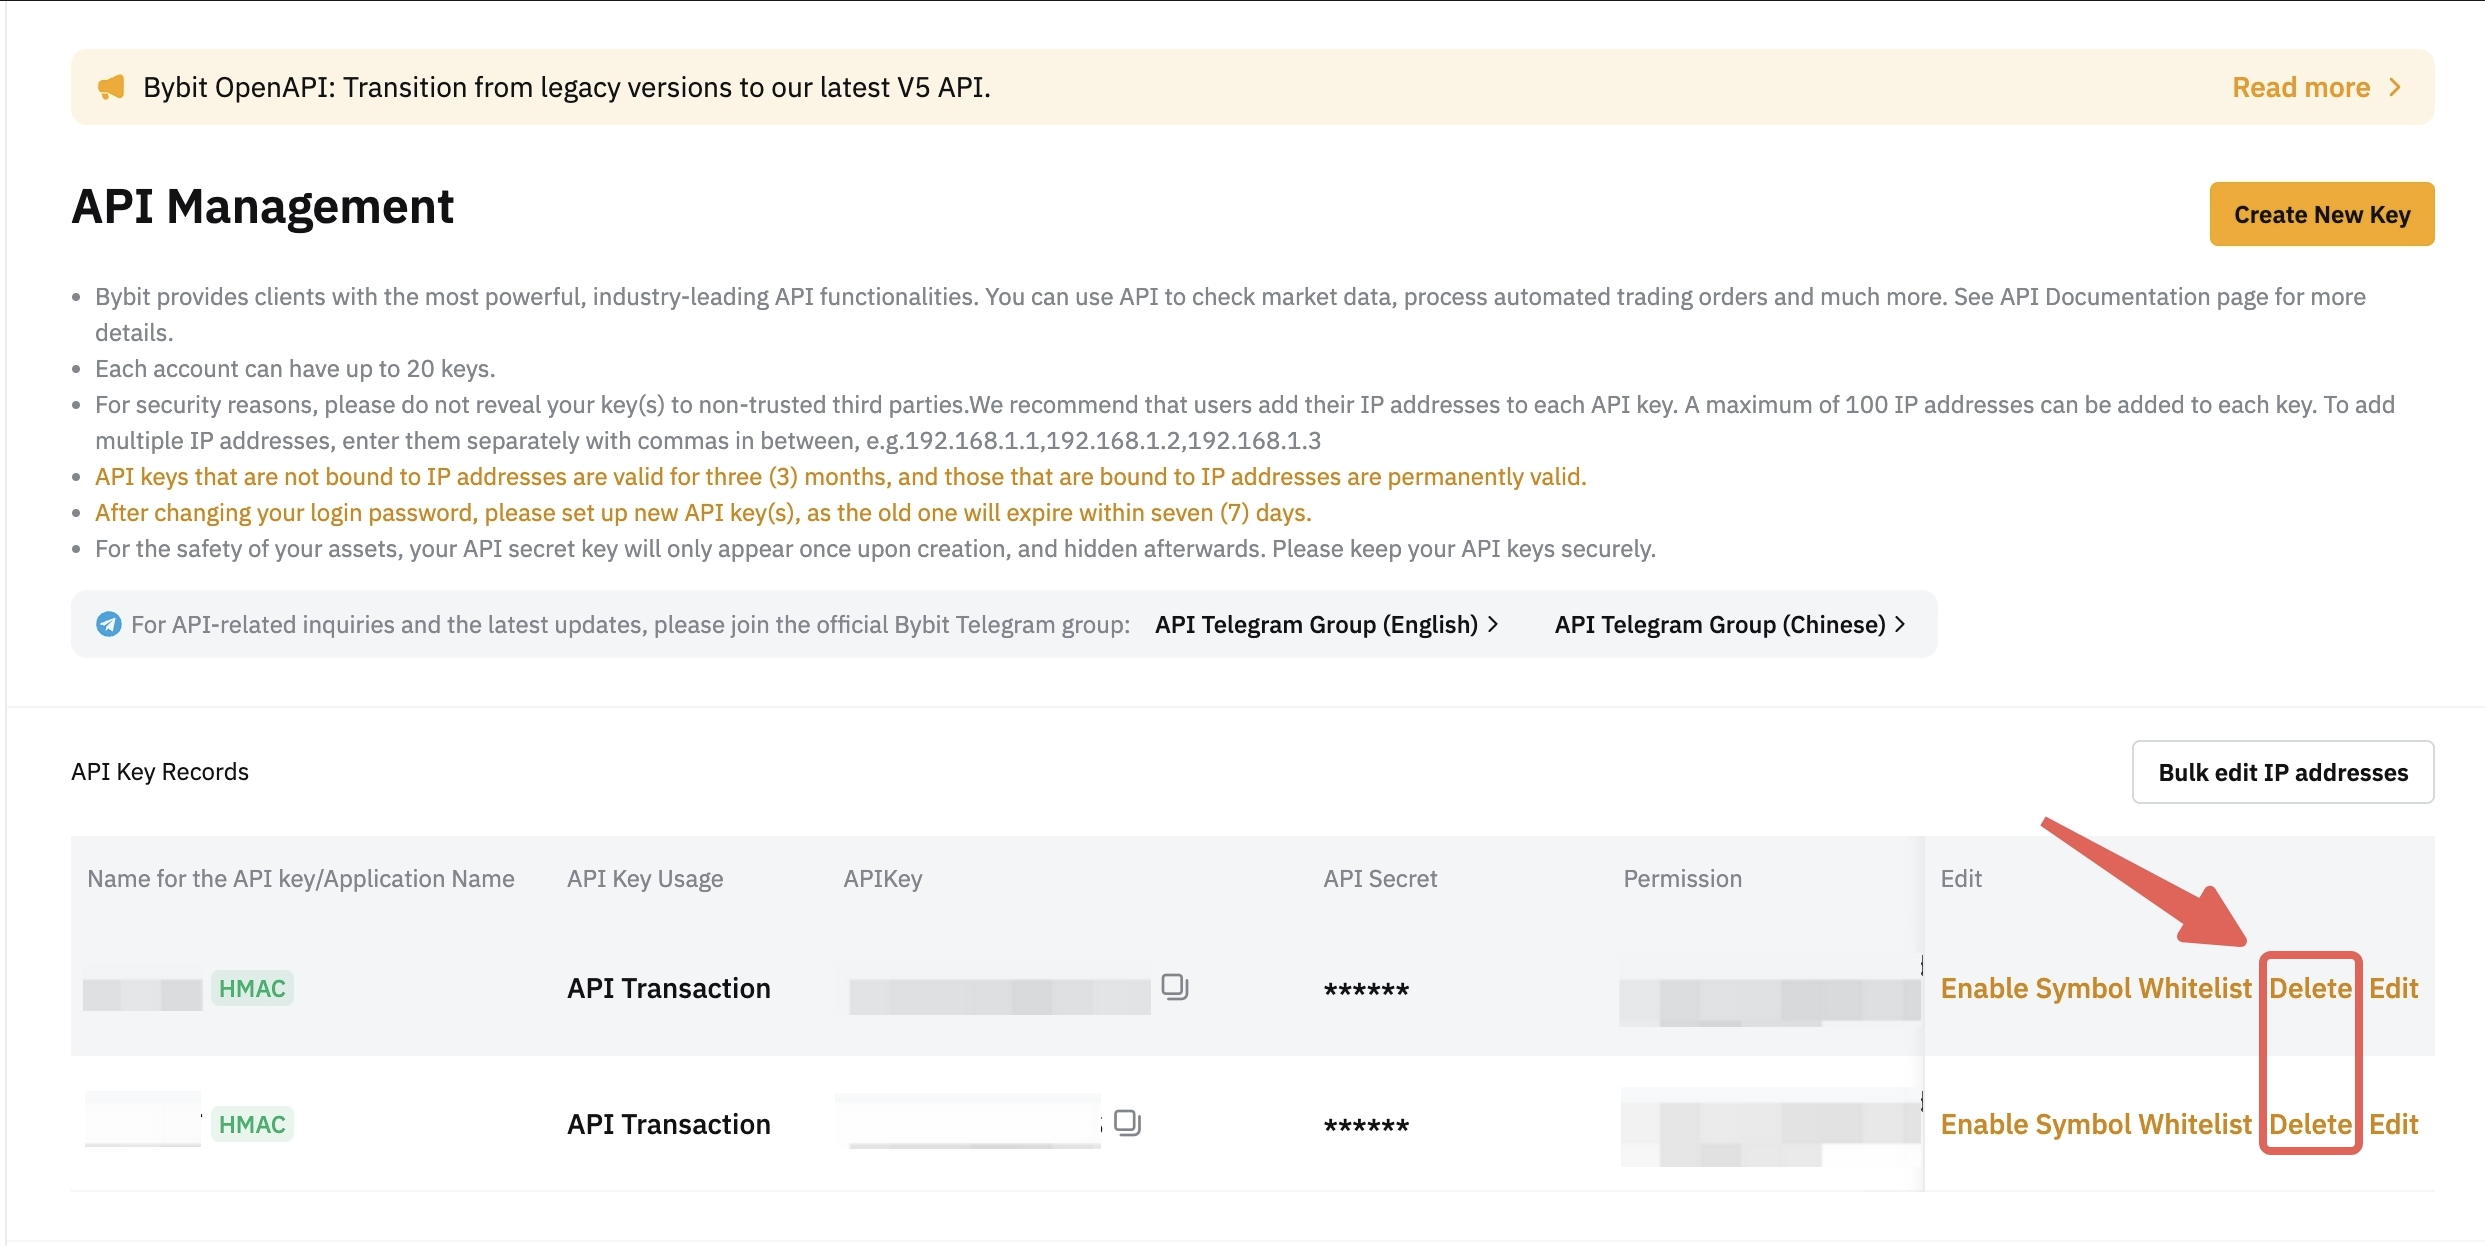The height and width of the screenshot is (1246, 2485).
Task: Delete the second API key
Action: tap(2310, 1124)
